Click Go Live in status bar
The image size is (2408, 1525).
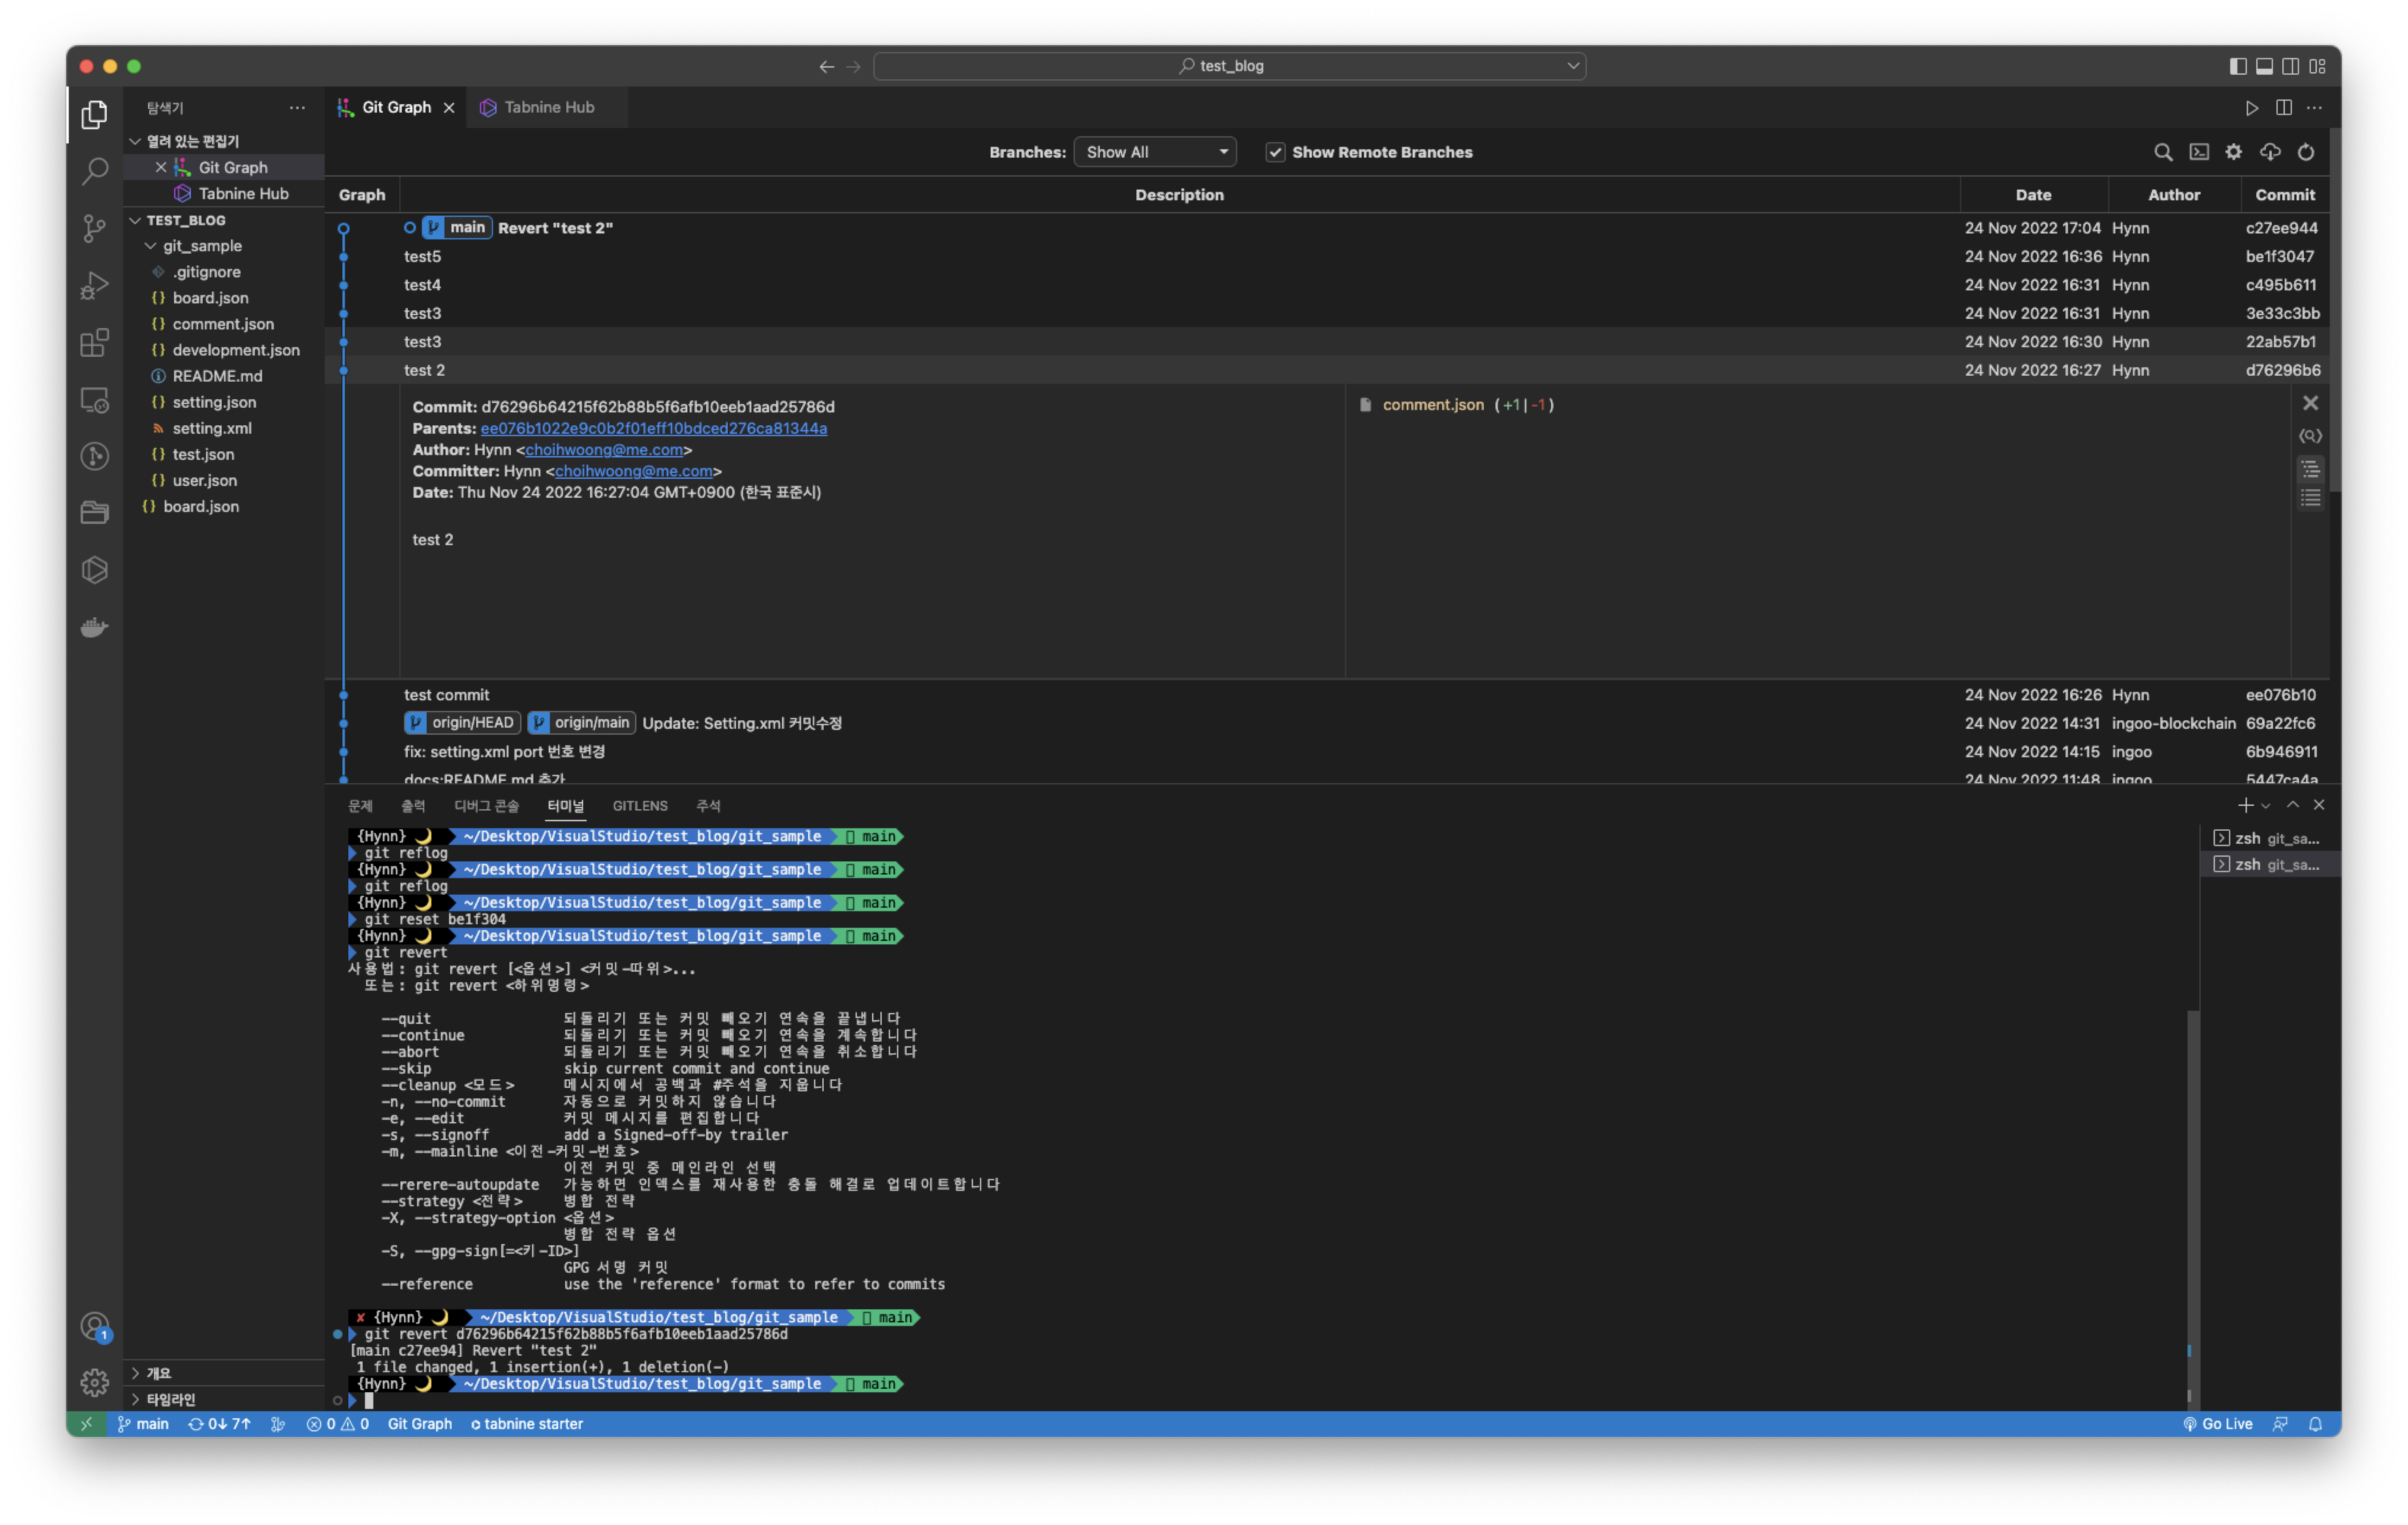tap(2217, 1424)
